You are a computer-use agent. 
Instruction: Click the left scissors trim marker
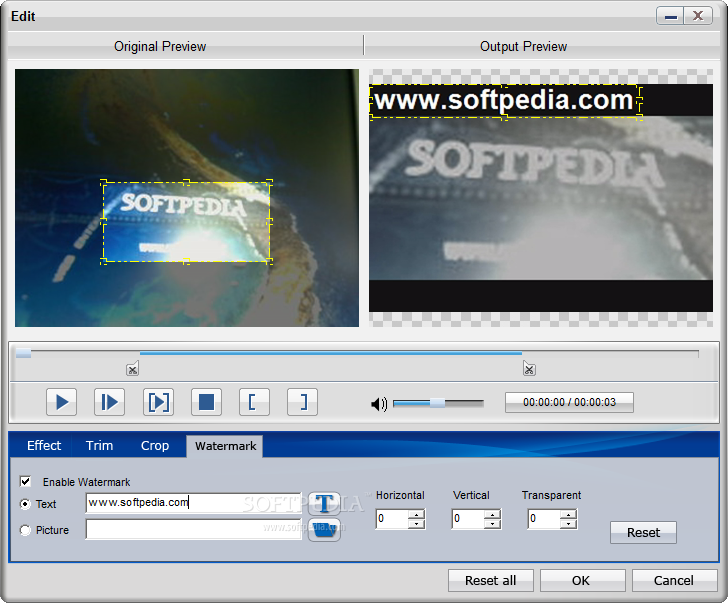tap(132, 369)
